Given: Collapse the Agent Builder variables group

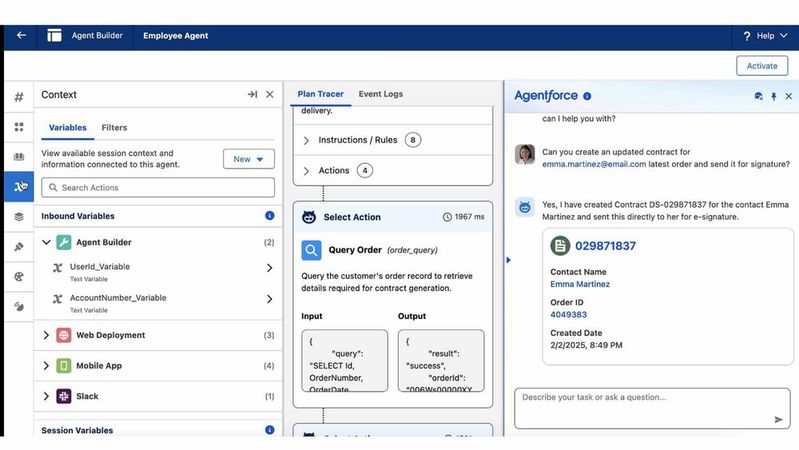Looking at the screenshot, I should (46, 242).
